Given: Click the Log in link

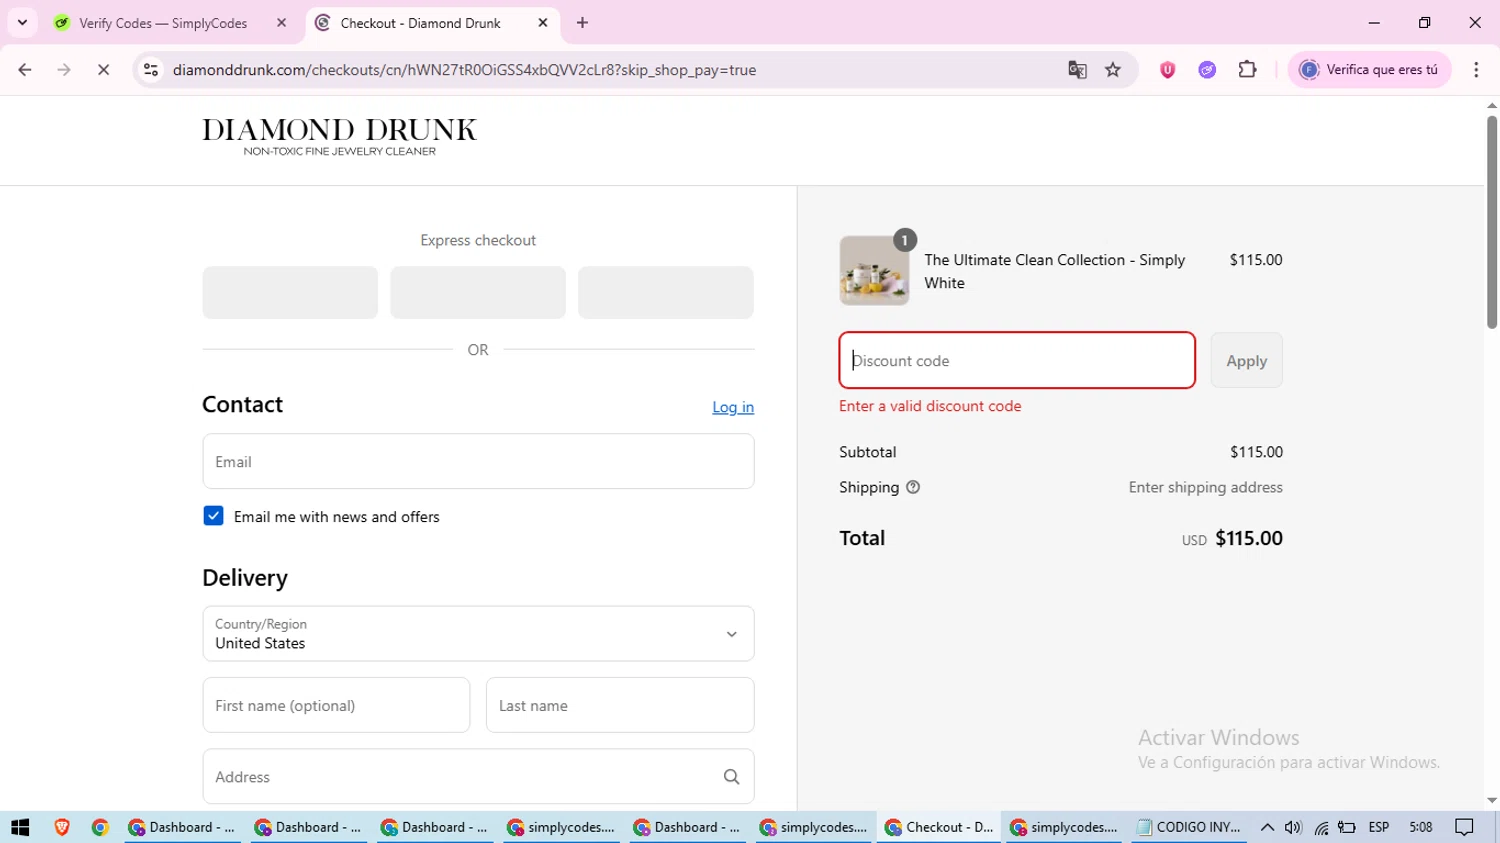Looking at the screenshot, I should (733, 407).
